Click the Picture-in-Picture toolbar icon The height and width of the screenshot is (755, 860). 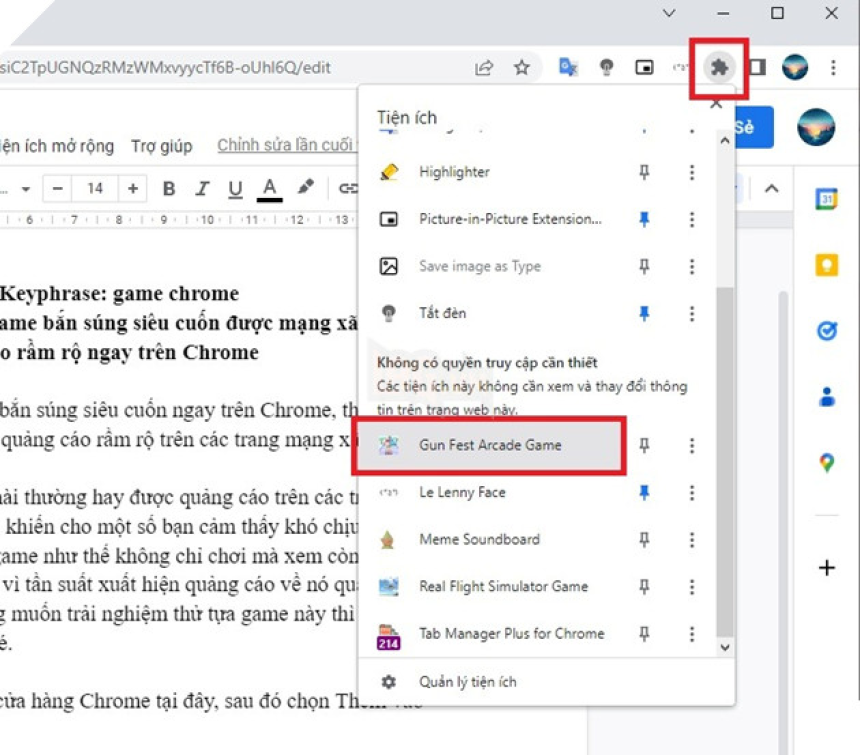644,67
